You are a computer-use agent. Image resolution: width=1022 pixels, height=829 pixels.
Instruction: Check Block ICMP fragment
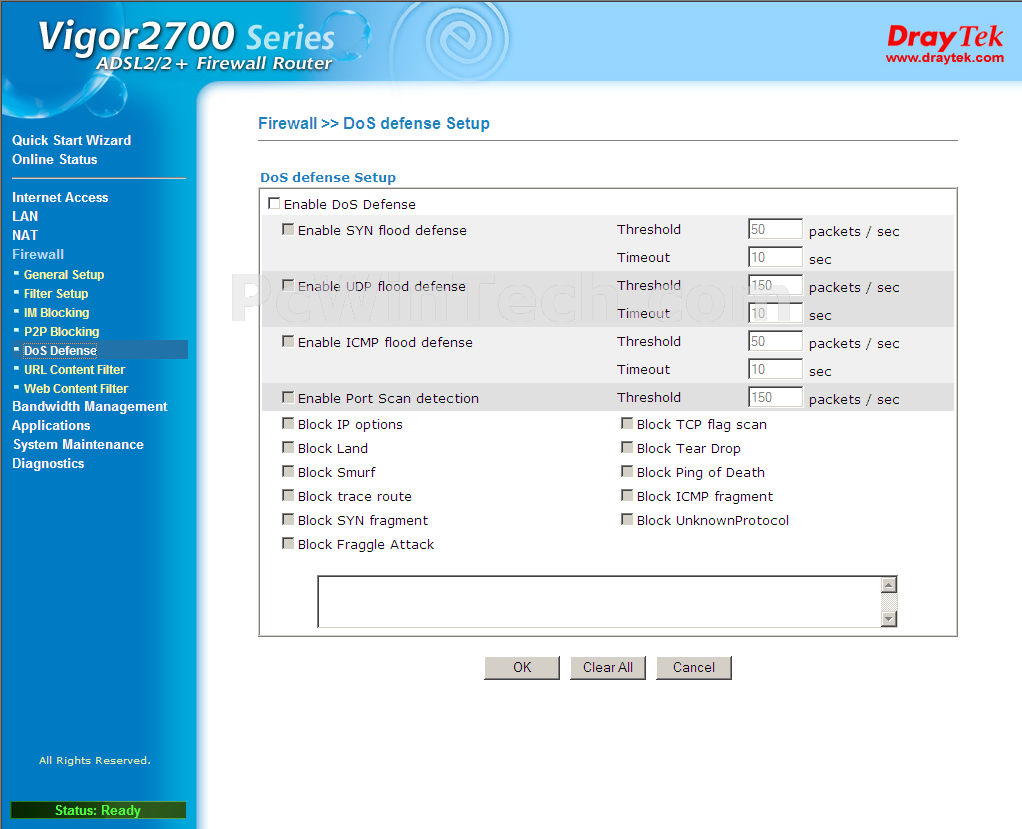pyautogui.click(x=626, y=496)
